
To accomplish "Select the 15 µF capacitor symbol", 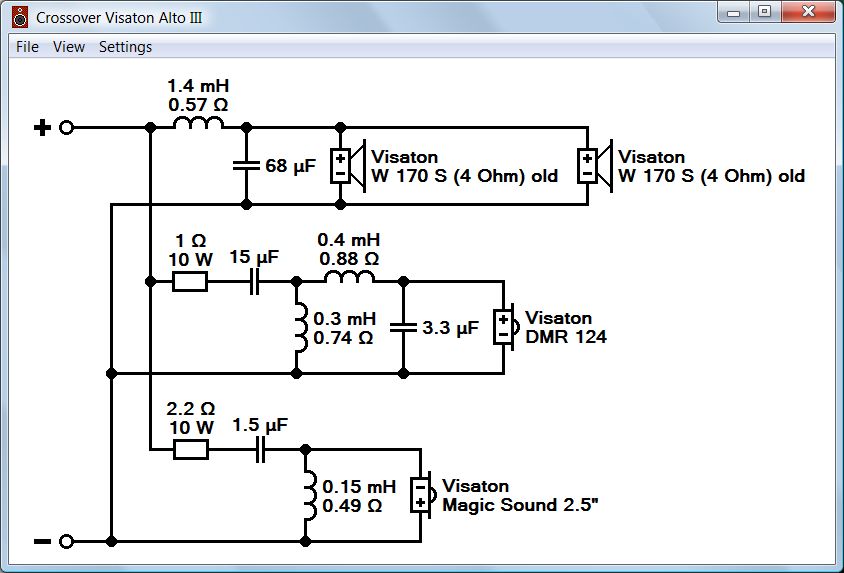I will [x=255, y=281].
